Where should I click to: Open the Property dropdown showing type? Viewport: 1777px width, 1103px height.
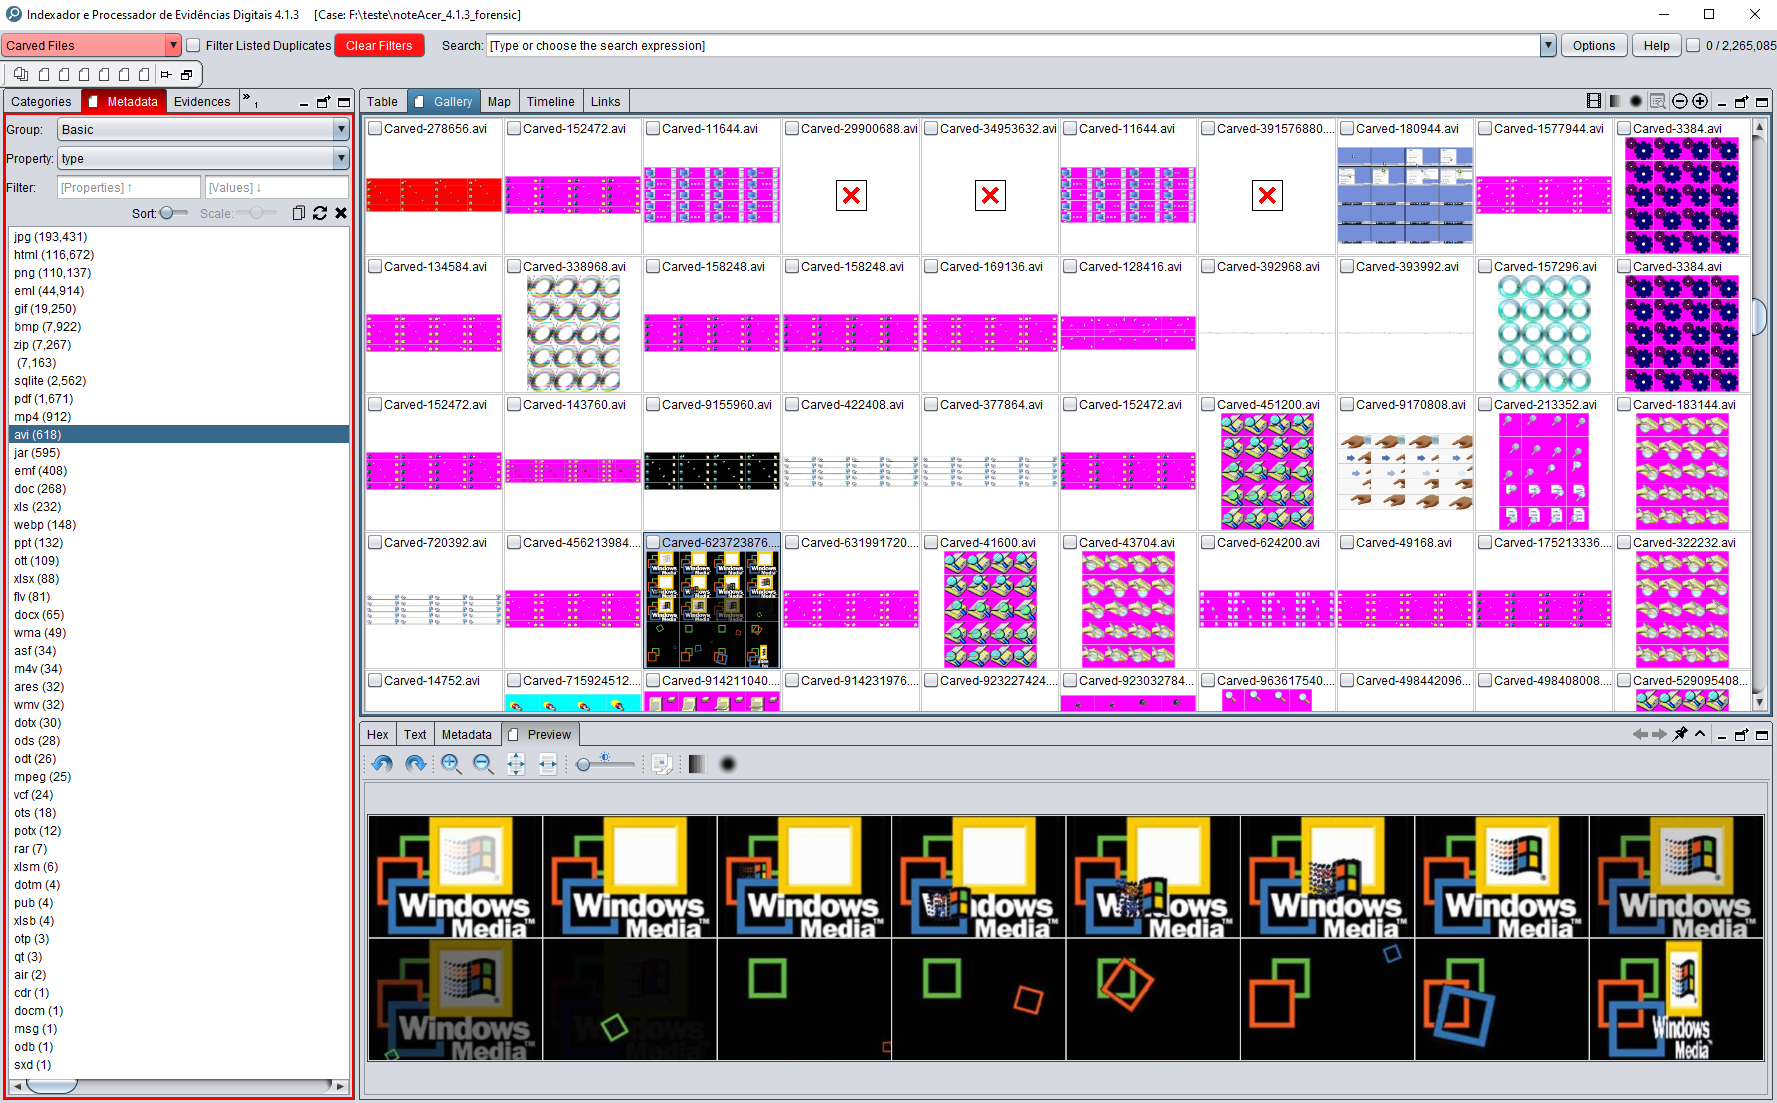tap(341, 158)
